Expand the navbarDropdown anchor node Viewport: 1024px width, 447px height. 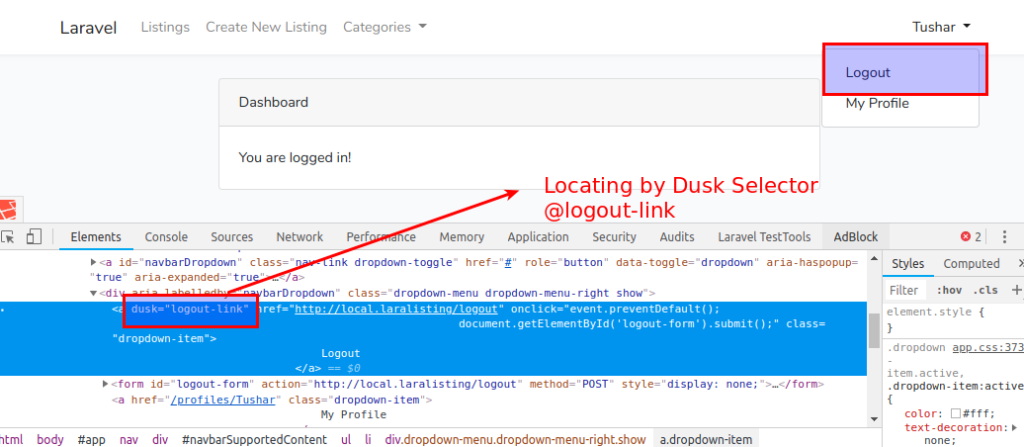point(93,262)
